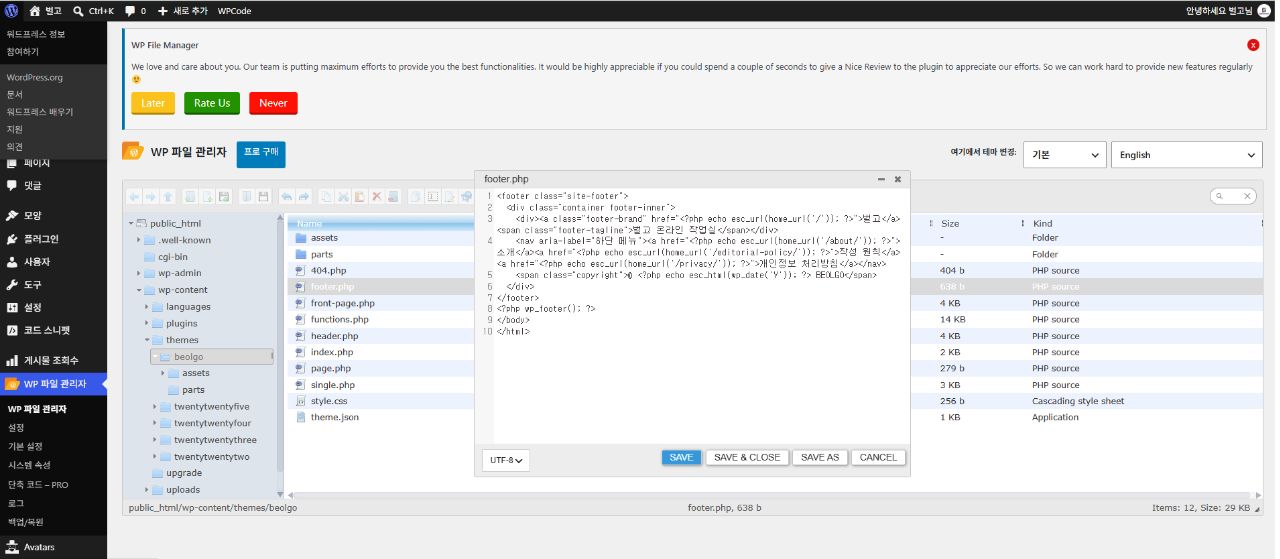The height and width of the screenshot is (559, 1280).
Task: Open WordPress.org link in submenu
Action: tap(35, 77)
